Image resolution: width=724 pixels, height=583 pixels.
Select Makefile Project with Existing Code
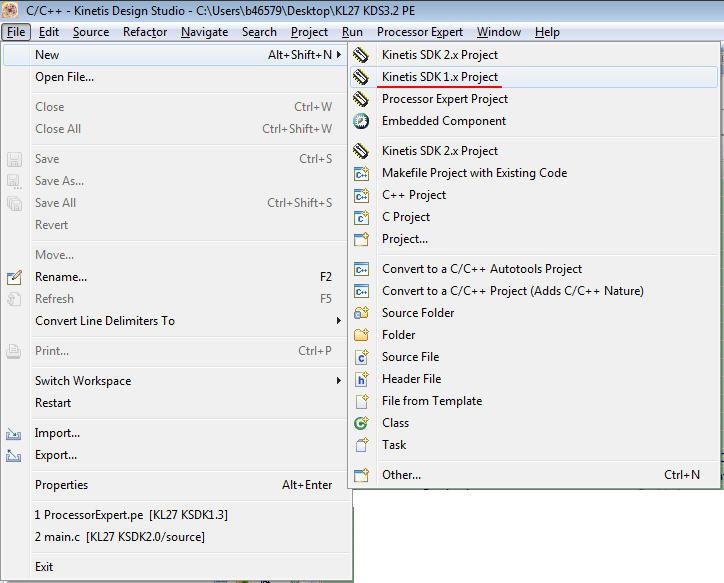pyautogui.click(x=534, y=173)
